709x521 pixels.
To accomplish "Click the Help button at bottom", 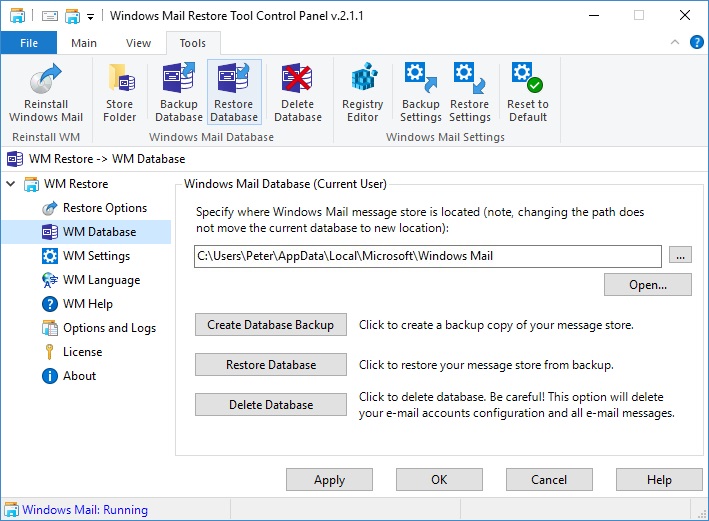I will point(659,479).
